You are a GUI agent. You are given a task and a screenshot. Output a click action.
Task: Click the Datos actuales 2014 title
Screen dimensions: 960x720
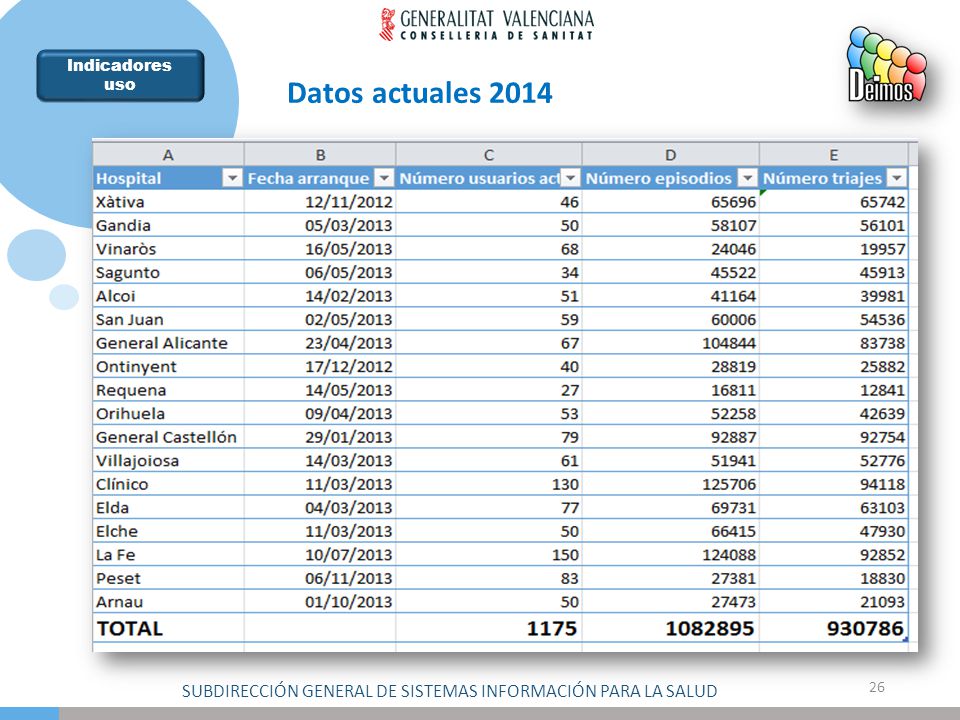click(x=420, y=93)
